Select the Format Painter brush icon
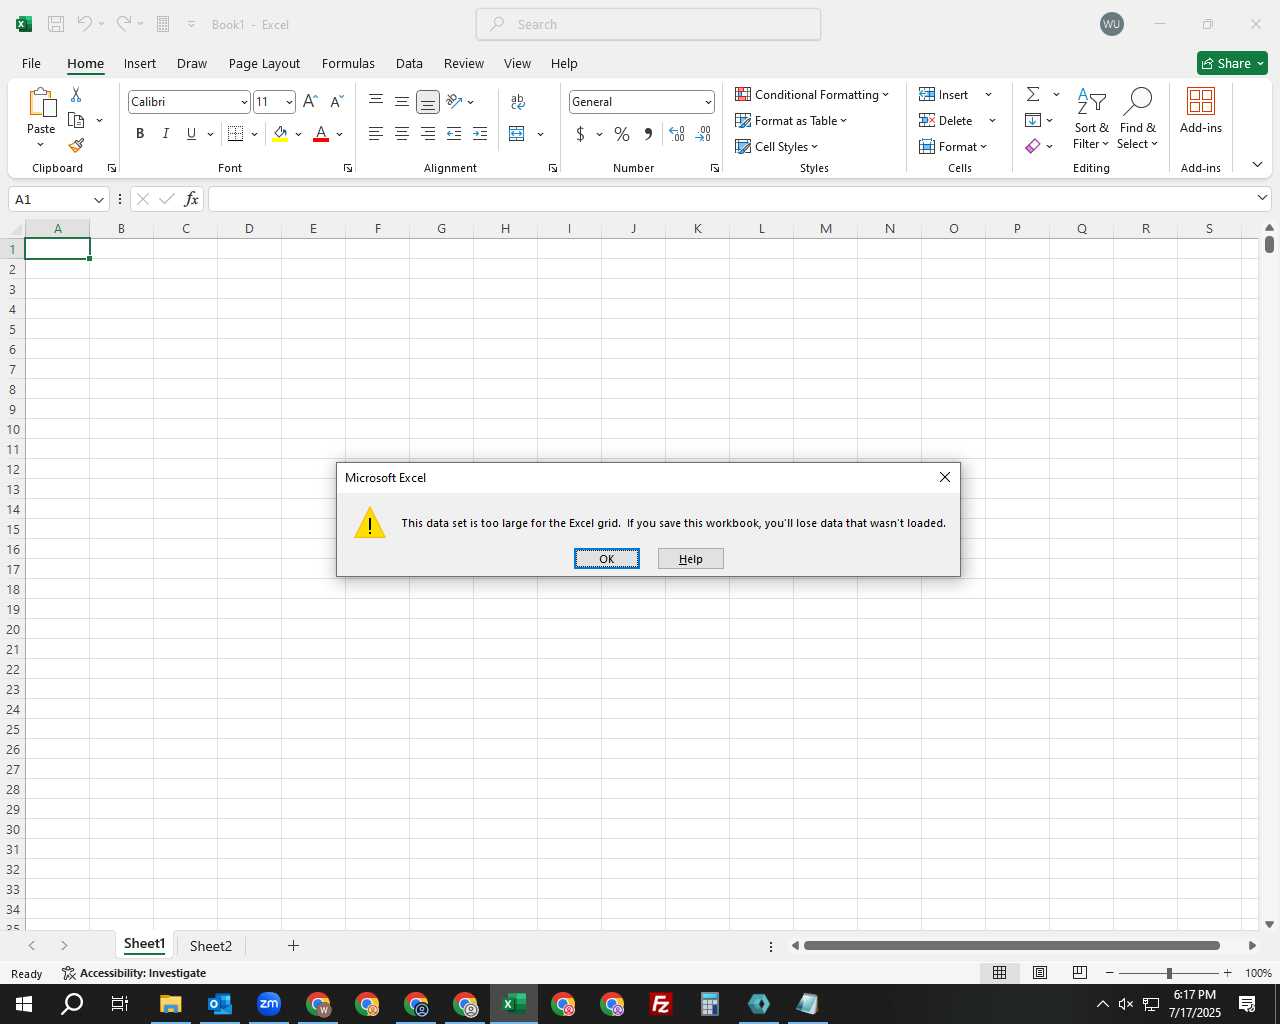The image size is (1280, 1024). click(76, 146)
